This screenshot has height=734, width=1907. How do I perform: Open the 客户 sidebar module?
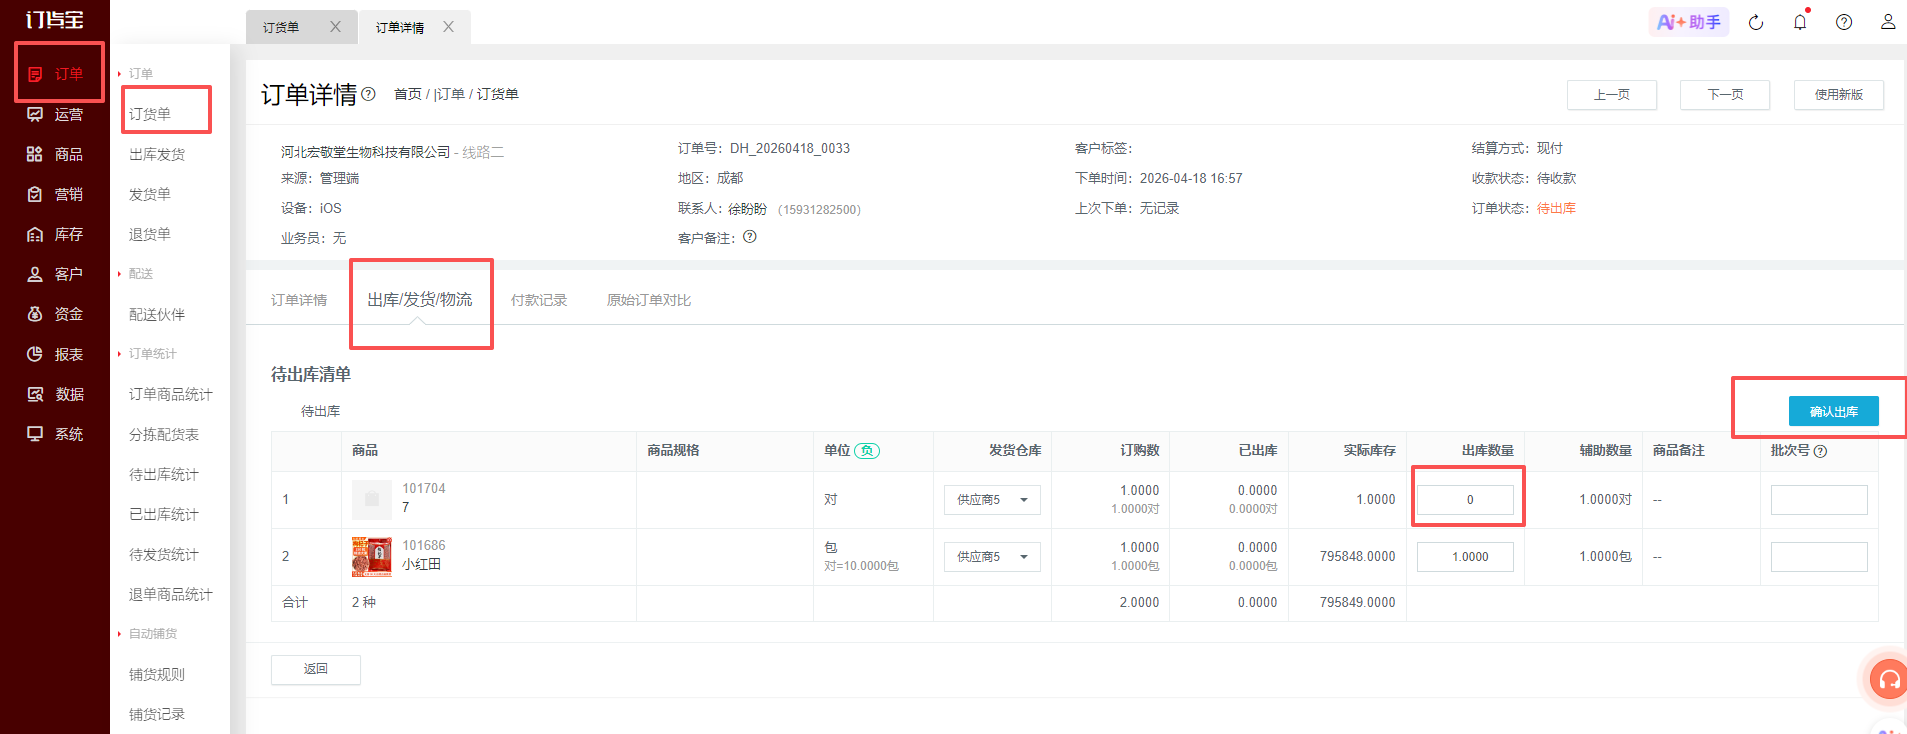(56, 274)
